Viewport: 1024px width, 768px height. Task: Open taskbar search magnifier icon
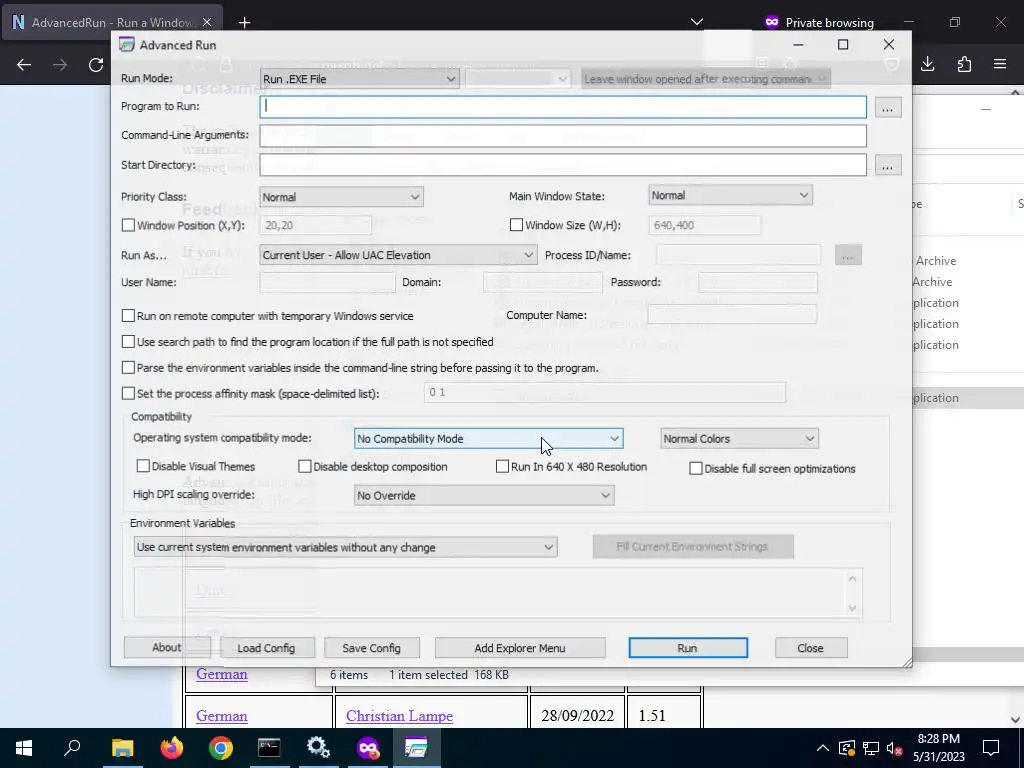tap(72, 748)
